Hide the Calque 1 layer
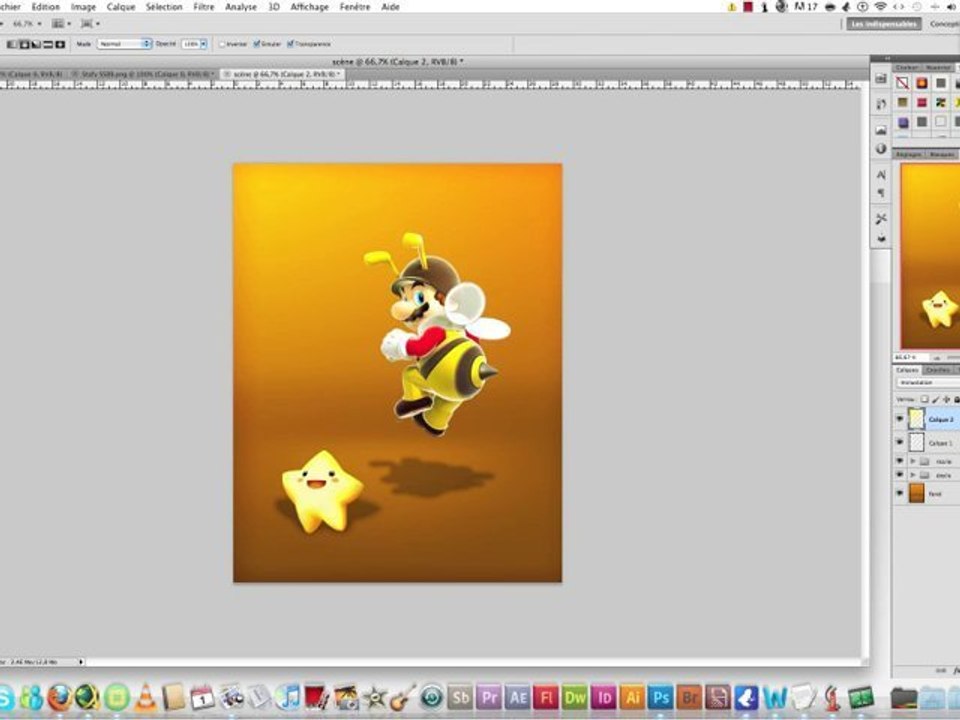Image resolution: width=960 pixels, height=720 pixels. point(899,442)
